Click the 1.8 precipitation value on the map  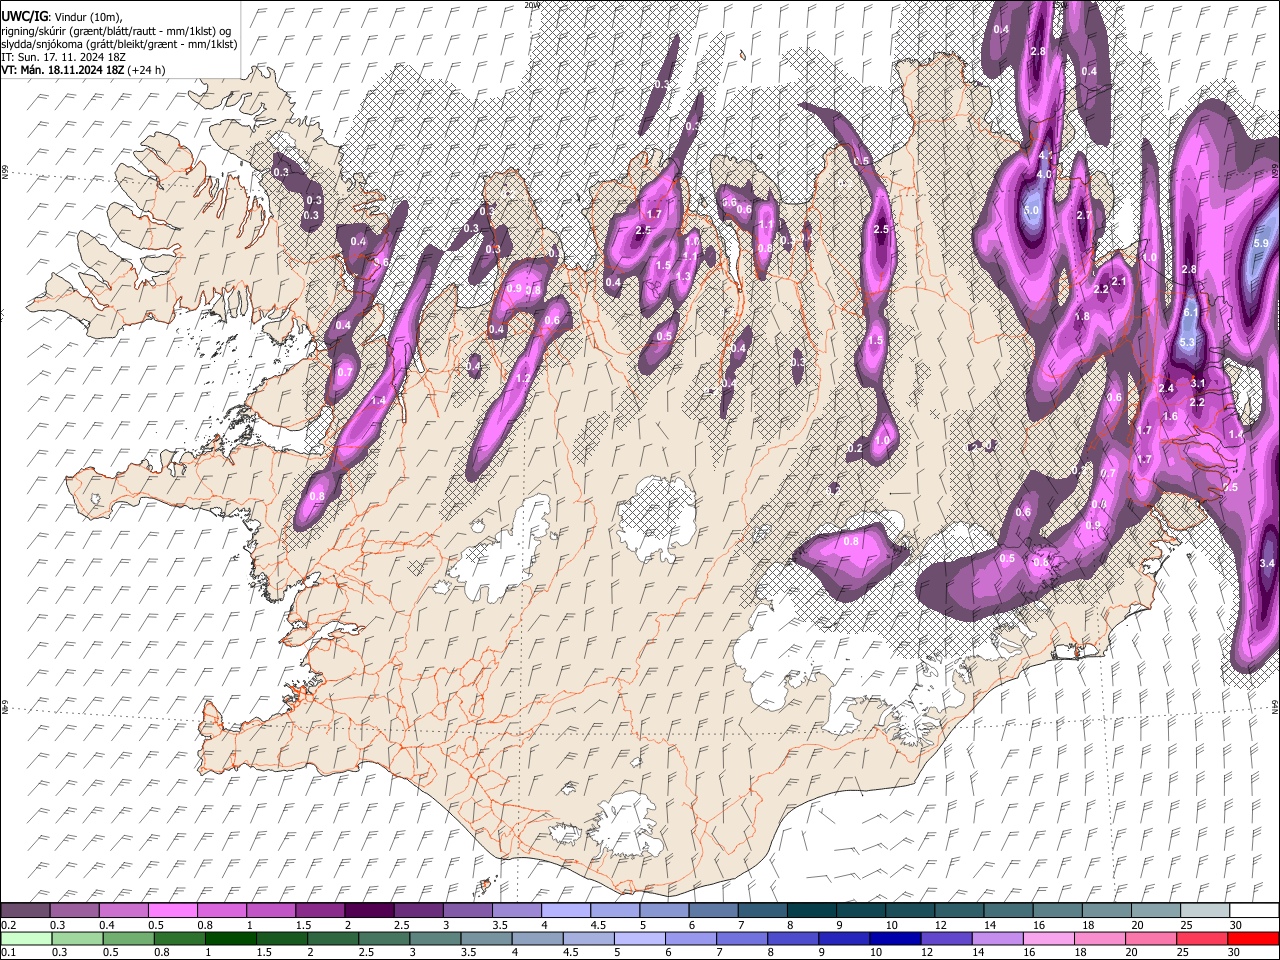click(x=1082, y=316)
